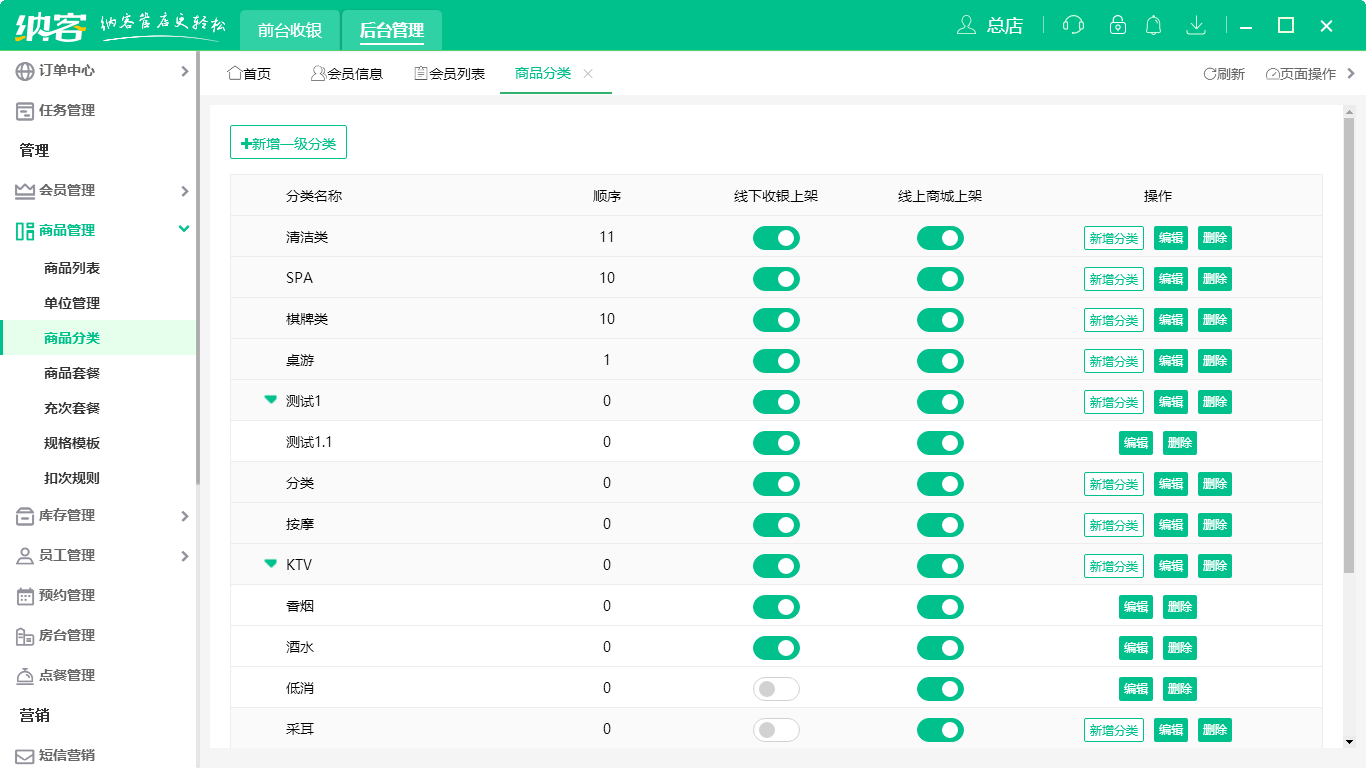Click the 员工管理 person icon
The image size is (1366, 768).
tap(25, 556)
